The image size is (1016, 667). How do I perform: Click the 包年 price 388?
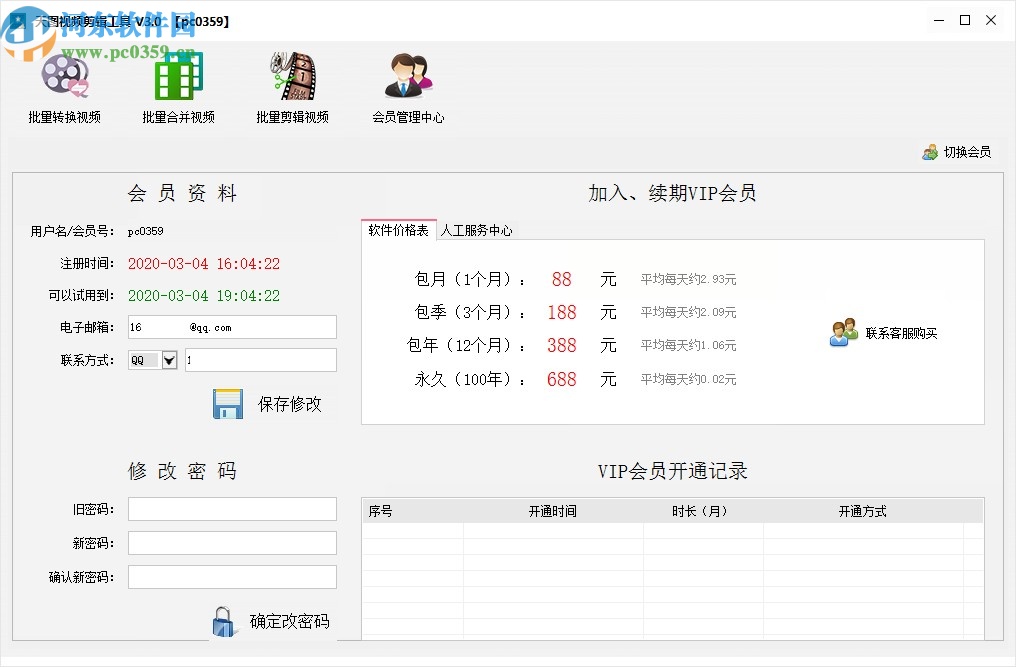pos(562,345)
